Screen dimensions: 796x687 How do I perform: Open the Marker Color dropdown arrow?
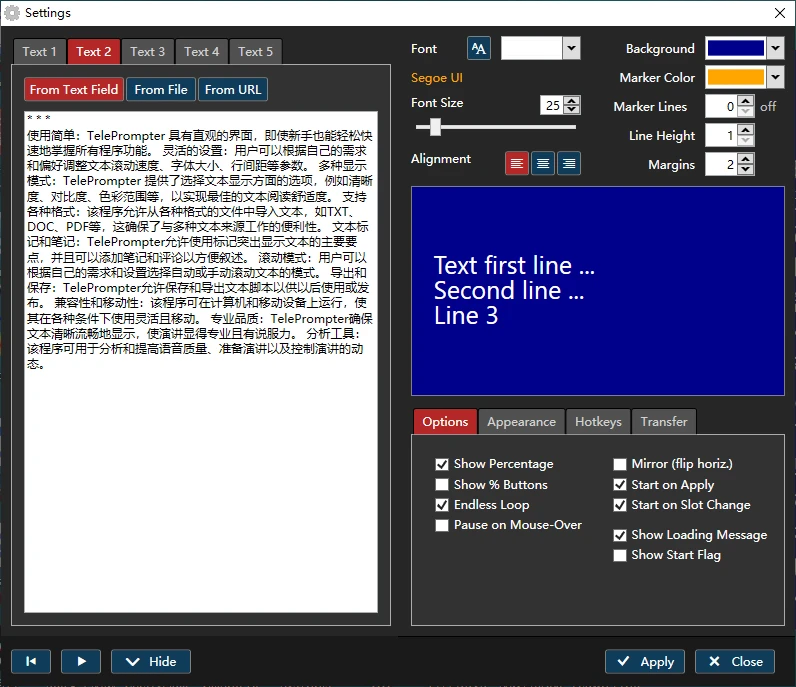pyautogui.click(x=775, y=77)
